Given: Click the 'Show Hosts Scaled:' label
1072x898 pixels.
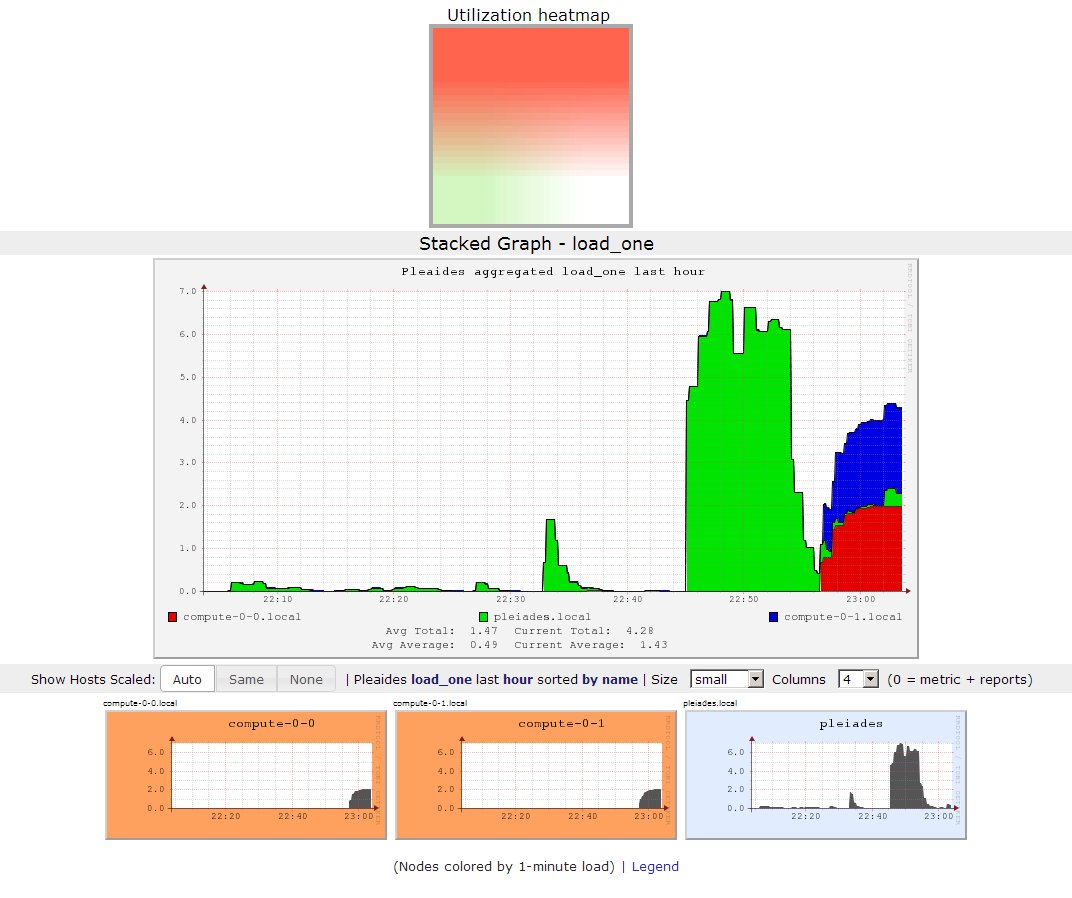Looking at the screenshot, I should [93, 679].
